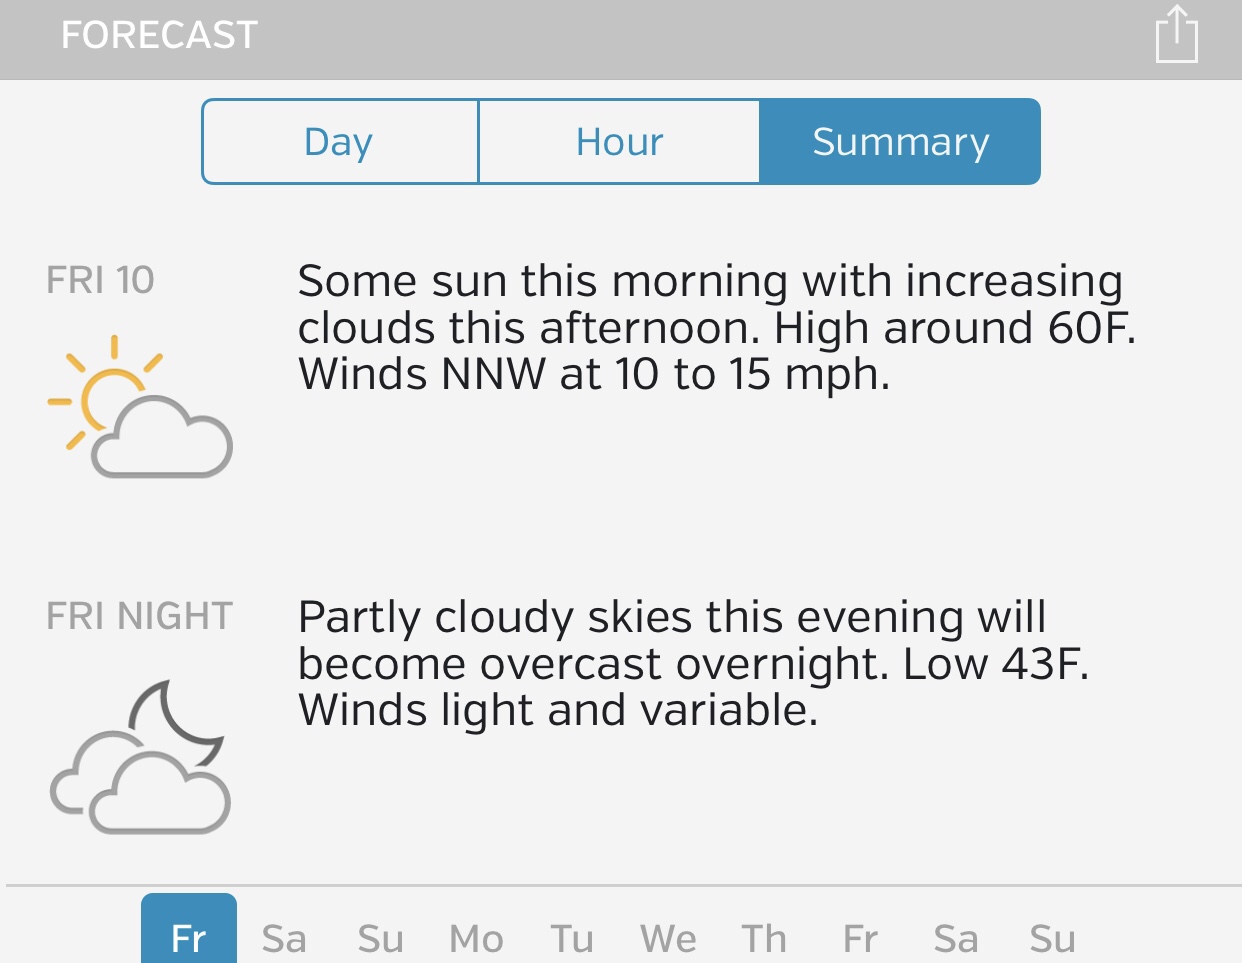Switch to the Day forecast view
The image size is (1242, 963).
340,142
